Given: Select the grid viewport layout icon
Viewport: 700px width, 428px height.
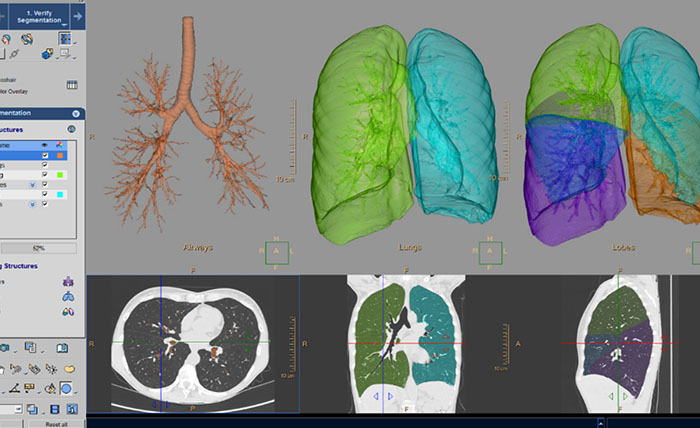Looking at the screenshot, I should pos(65,39).
